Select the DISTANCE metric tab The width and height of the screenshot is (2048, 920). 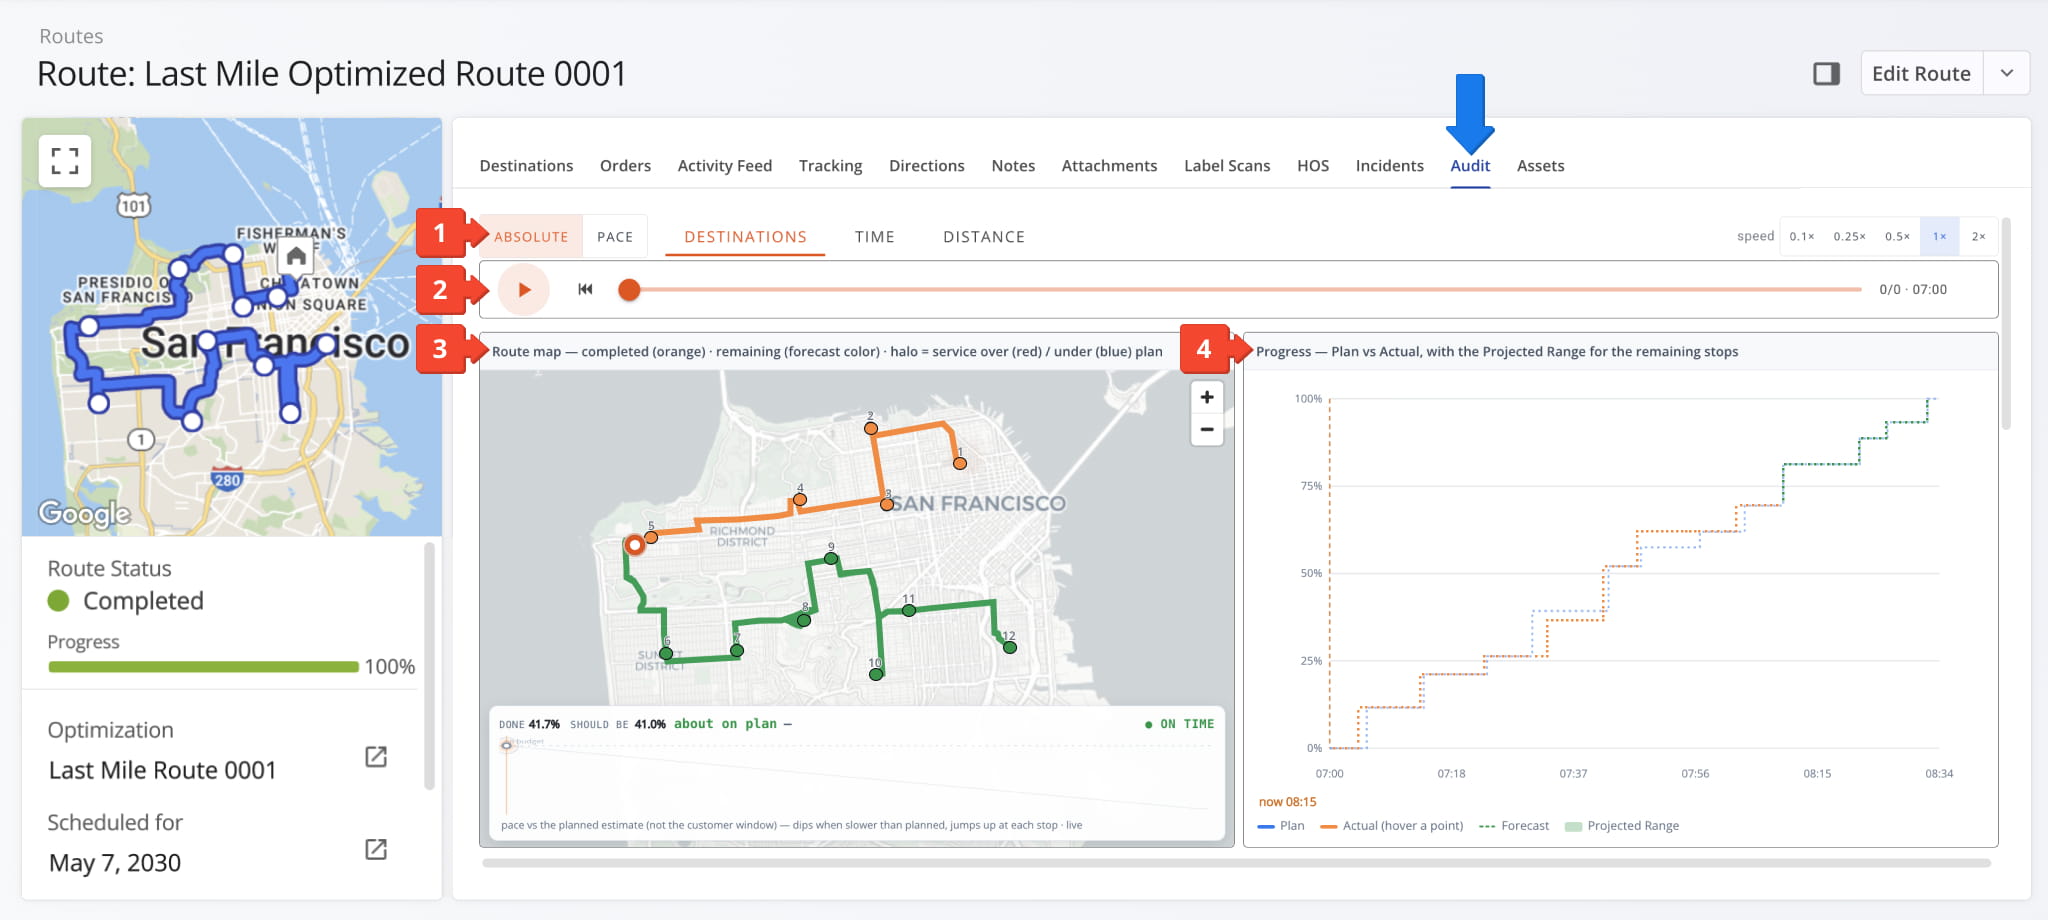[x=984, y=237]
